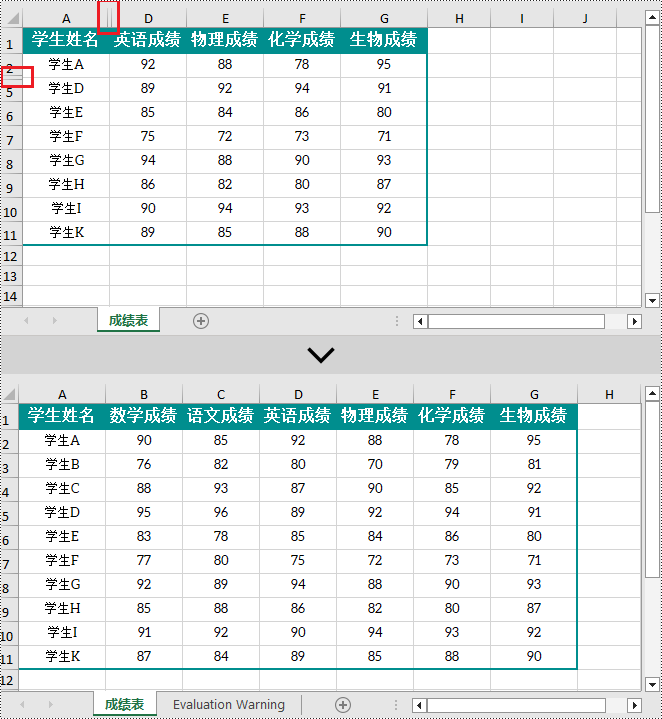Image resolution: width=662 pixels, height=719 pixels.
Task: Select 学生I's 数学成绩 cell in bottom table
Action: point(144,632)
